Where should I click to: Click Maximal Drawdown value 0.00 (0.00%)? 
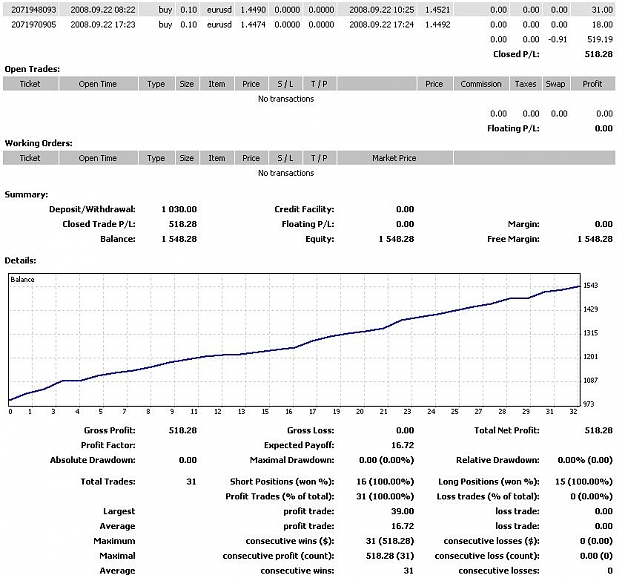pyautogui.click(x=386, y=460)
